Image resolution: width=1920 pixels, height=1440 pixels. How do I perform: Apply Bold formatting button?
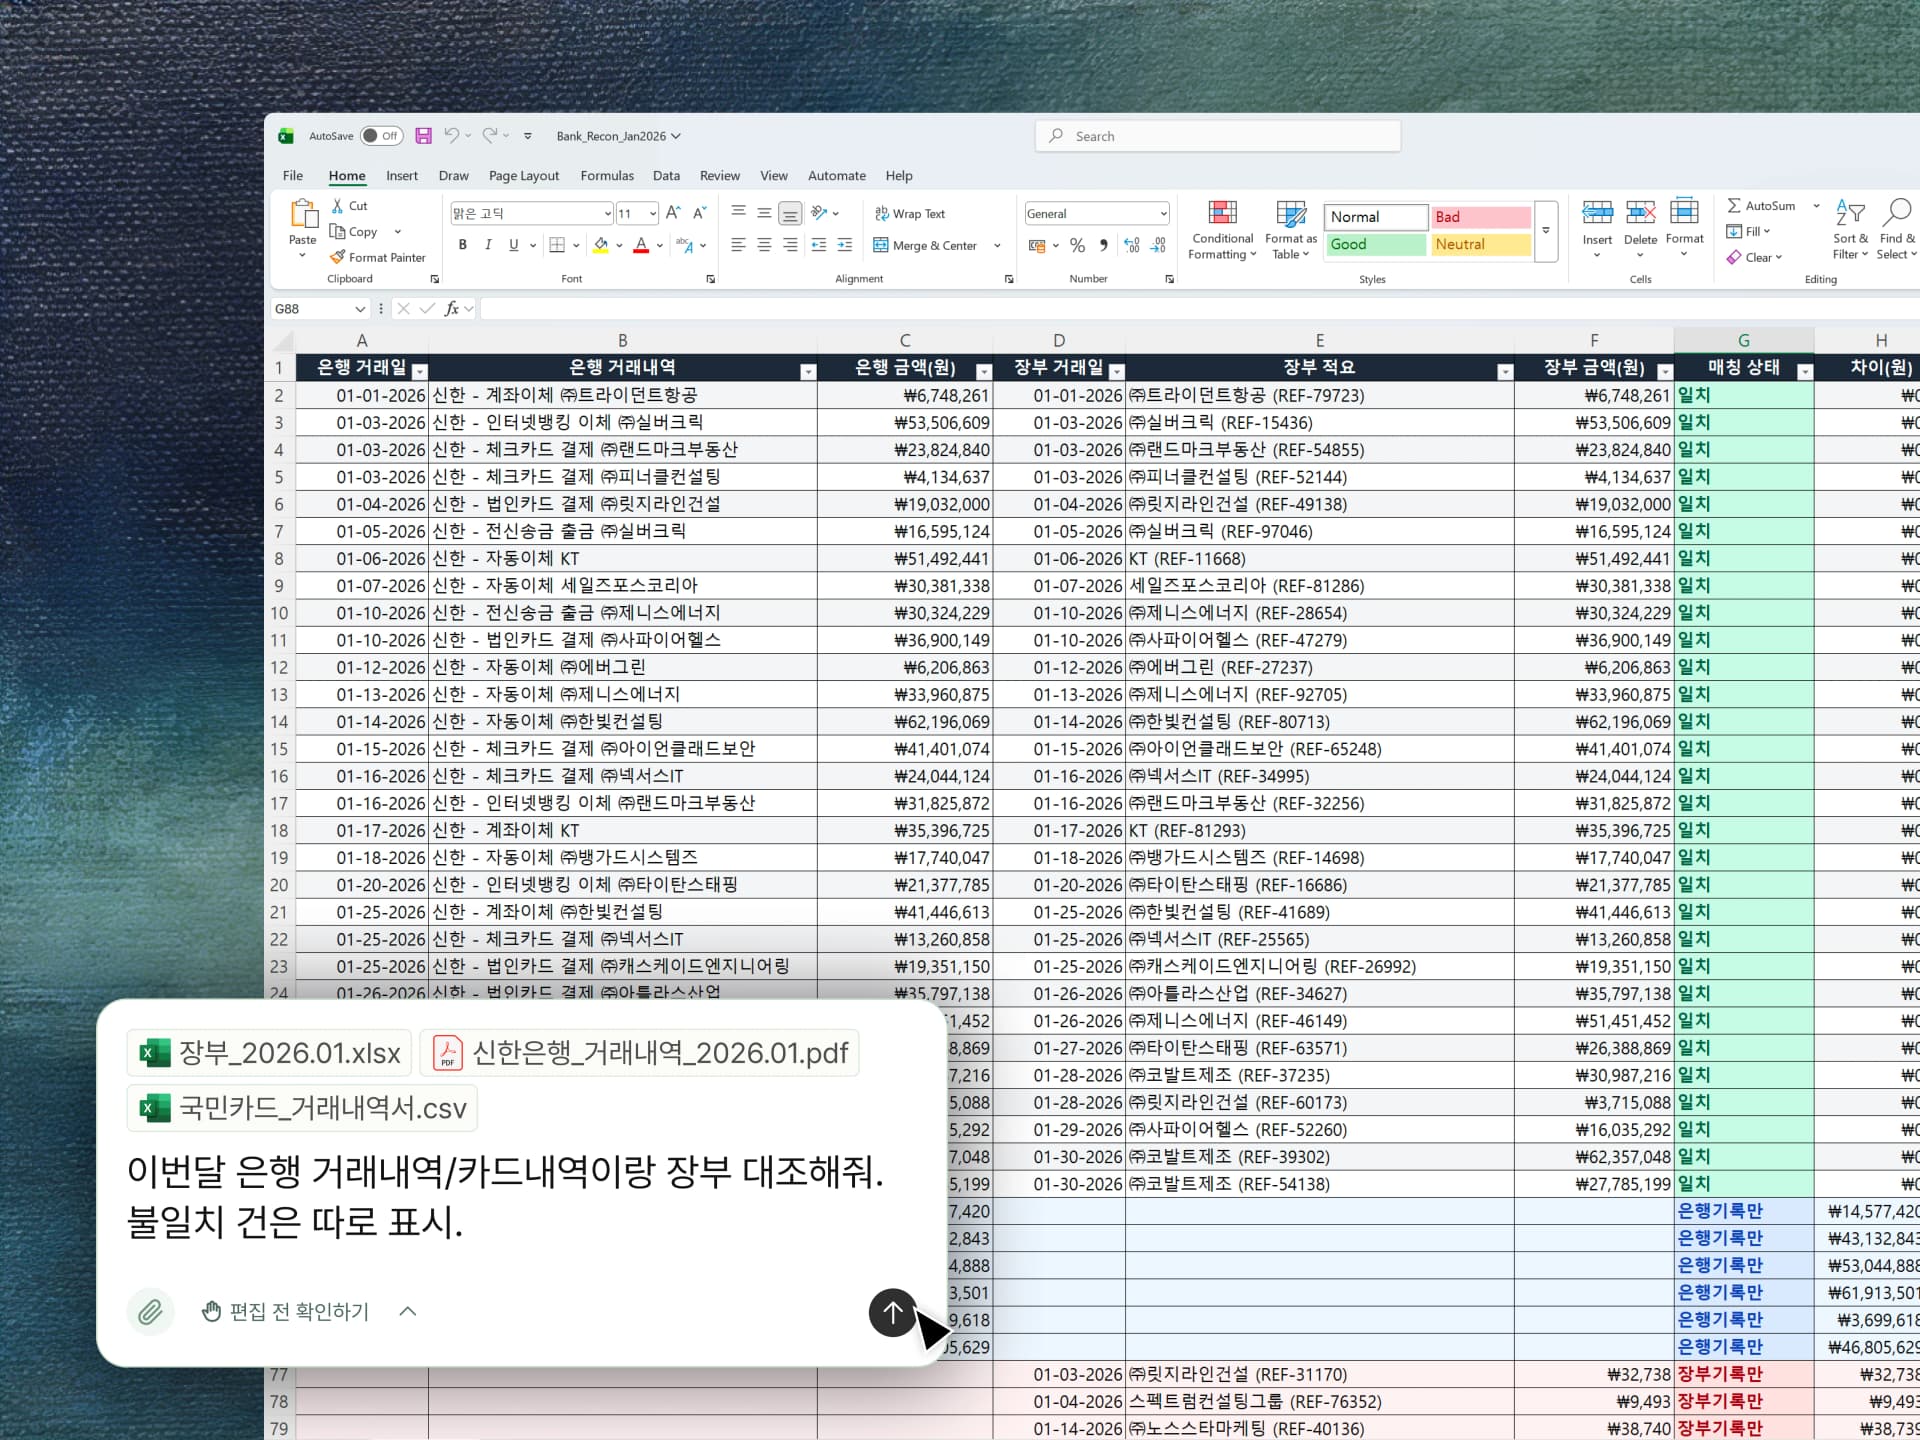tap(462, 245)
